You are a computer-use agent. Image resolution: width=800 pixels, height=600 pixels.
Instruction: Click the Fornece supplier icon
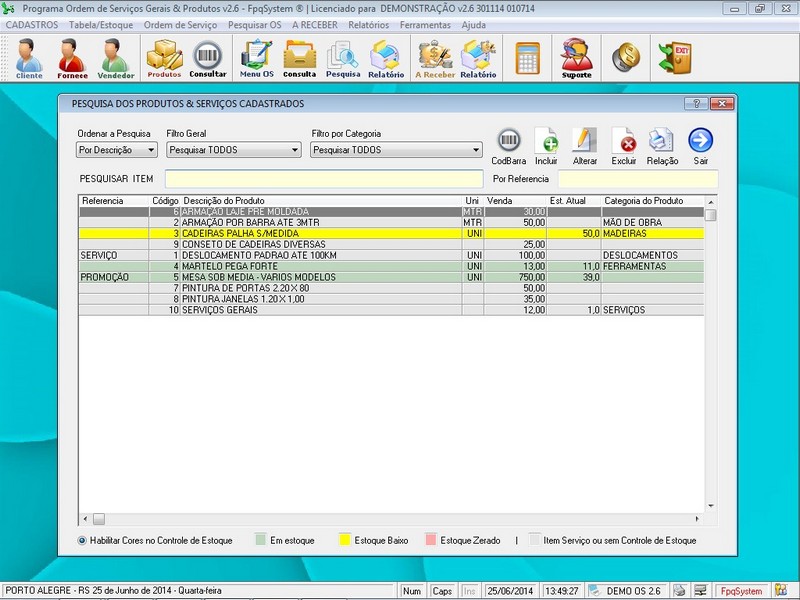tap(72, 58)
